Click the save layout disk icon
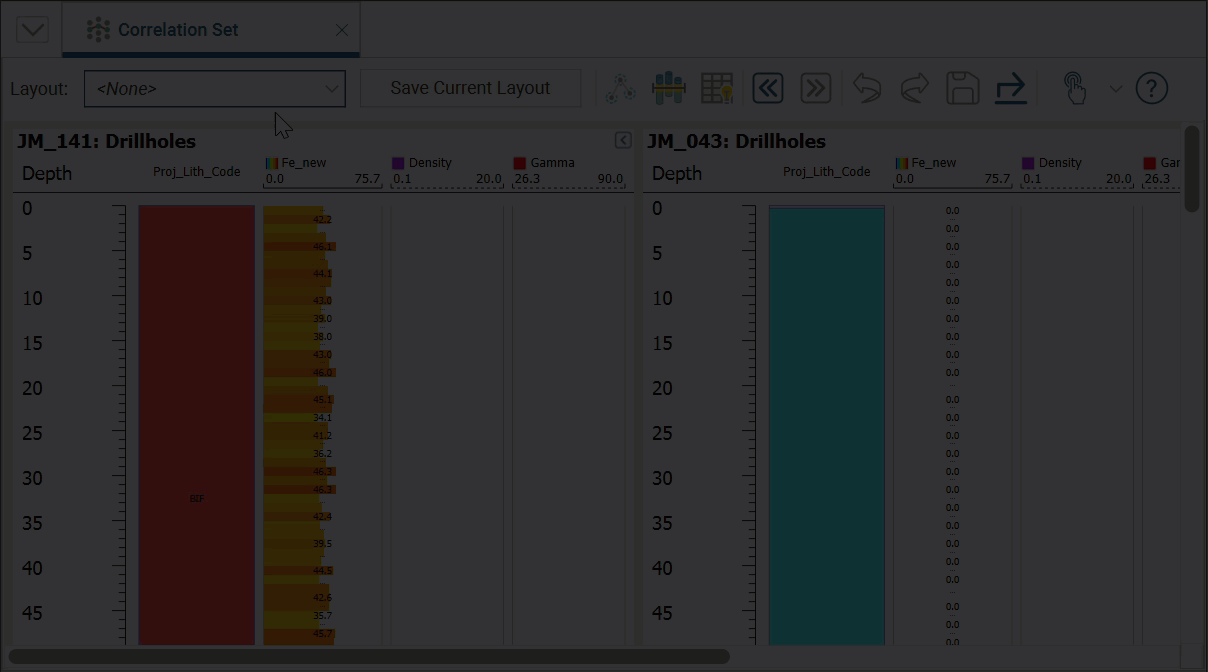 962,88
